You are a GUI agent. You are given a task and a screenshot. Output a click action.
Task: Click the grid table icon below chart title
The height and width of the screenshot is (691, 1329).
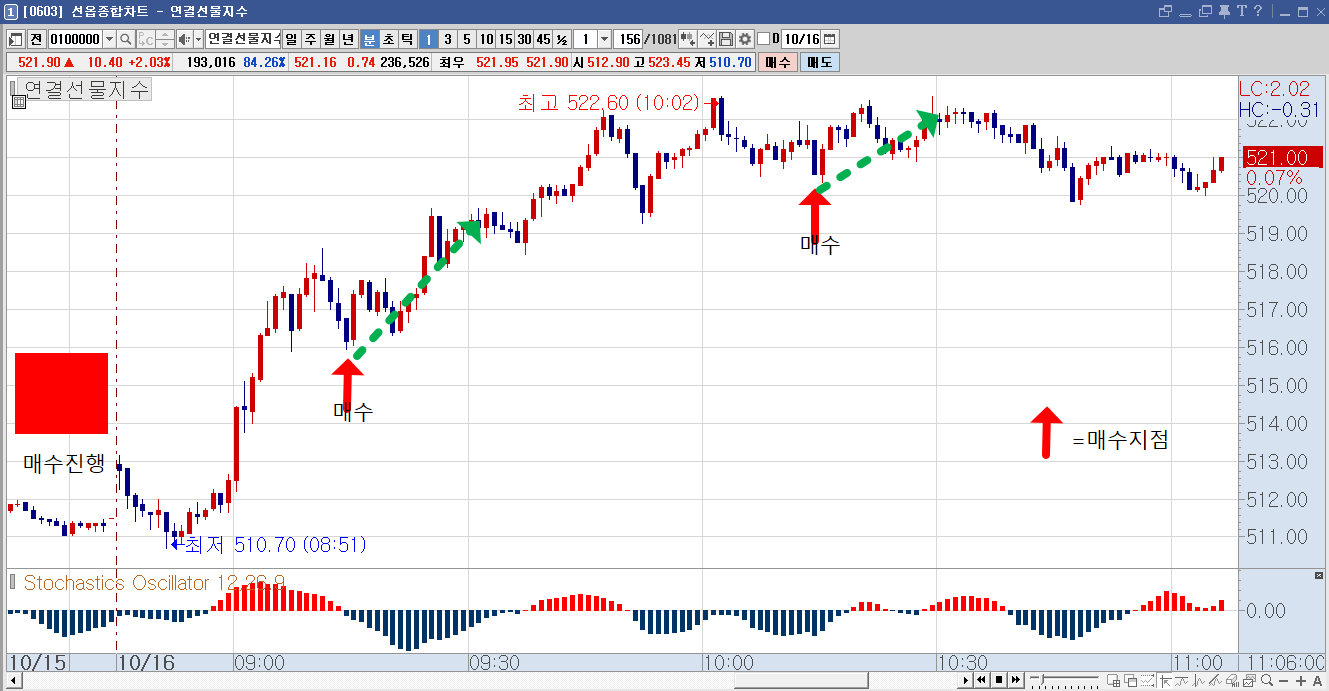coord(18,102)
